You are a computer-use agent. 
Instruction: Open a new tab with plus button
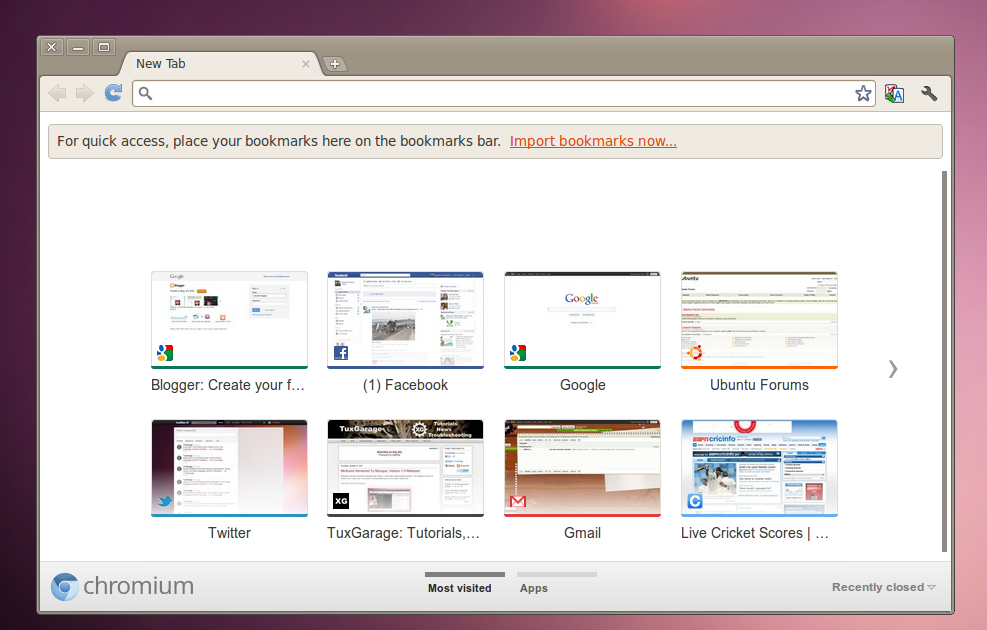(335, 64)
